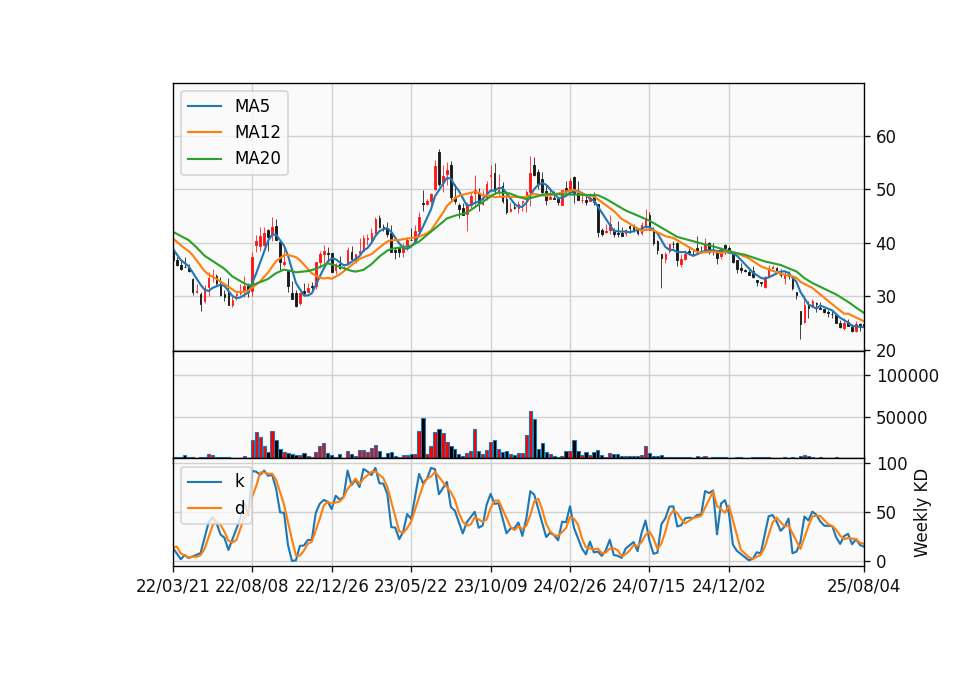Click the 22/03/21 date tick label
The image size is (960, 690).
click(173, 586)
